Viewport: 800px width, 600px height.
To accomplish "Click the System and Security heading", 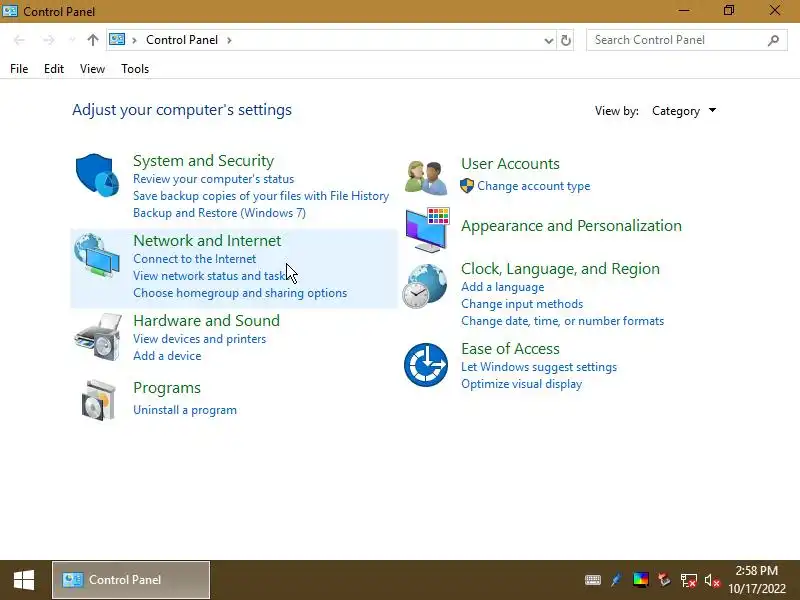I will pos(204,161).
